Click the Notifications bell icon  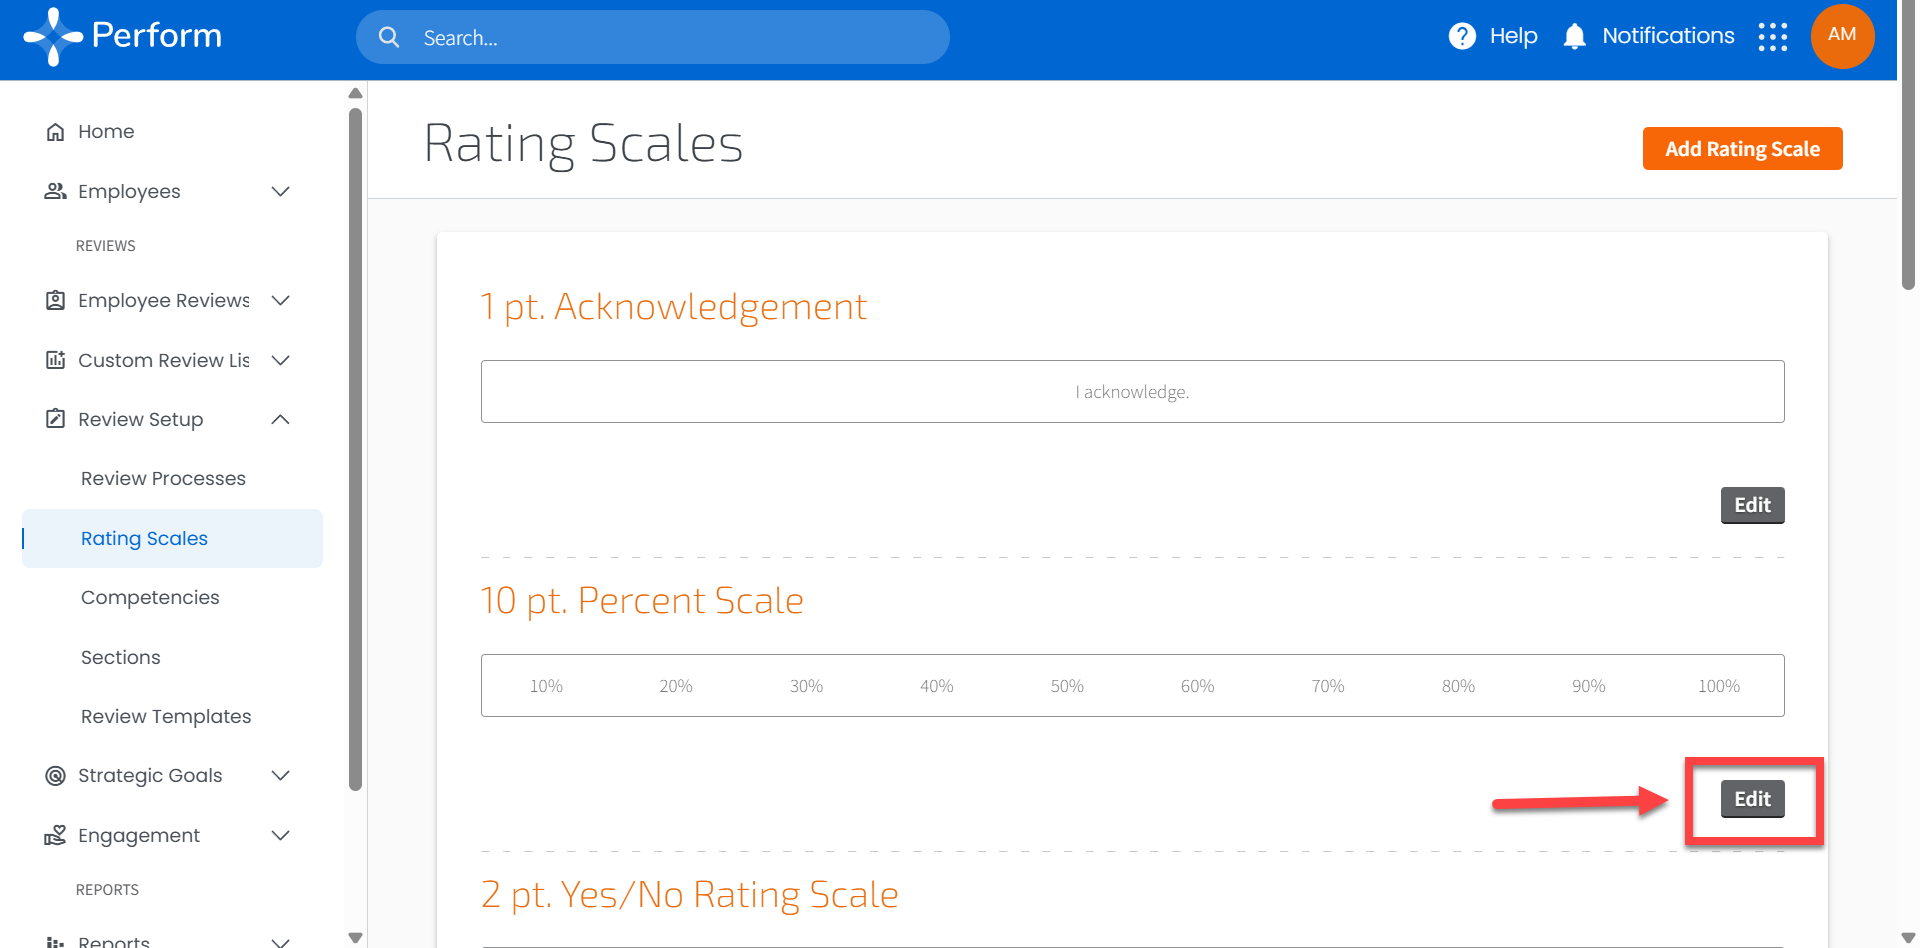pos(1574,36)
